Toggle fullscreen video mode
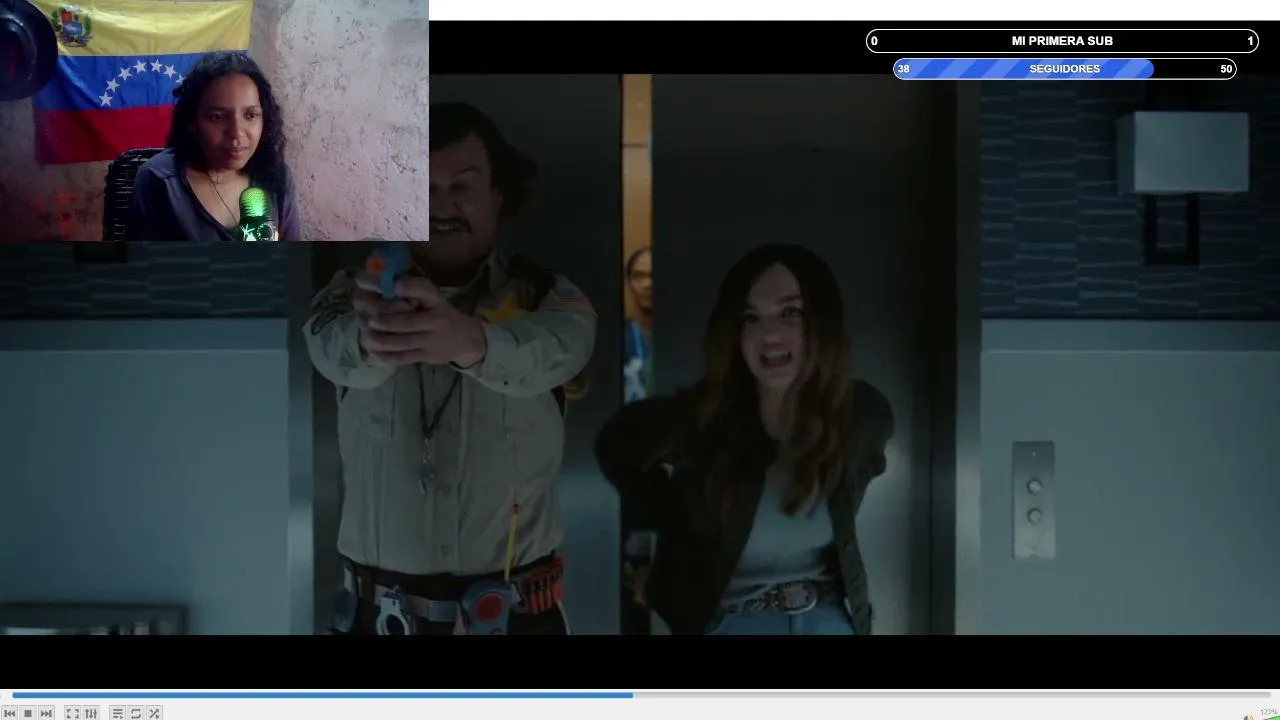 coord(72,713)
